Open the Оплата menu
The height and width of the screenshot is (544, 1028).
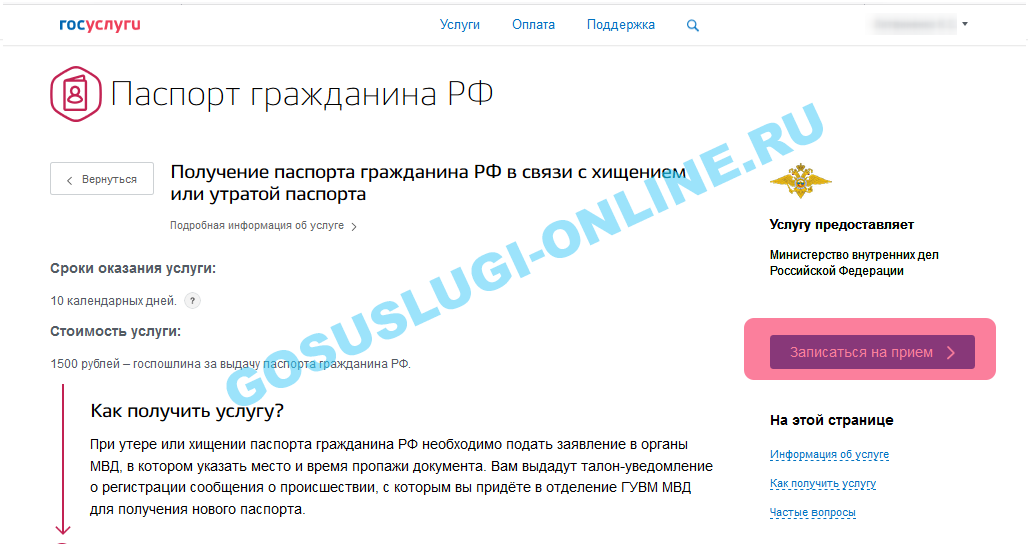point(533,25)
